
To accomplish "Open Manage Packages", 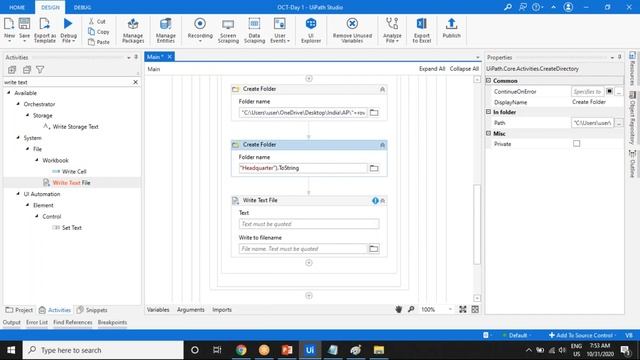I will click(x=133, y=30).
